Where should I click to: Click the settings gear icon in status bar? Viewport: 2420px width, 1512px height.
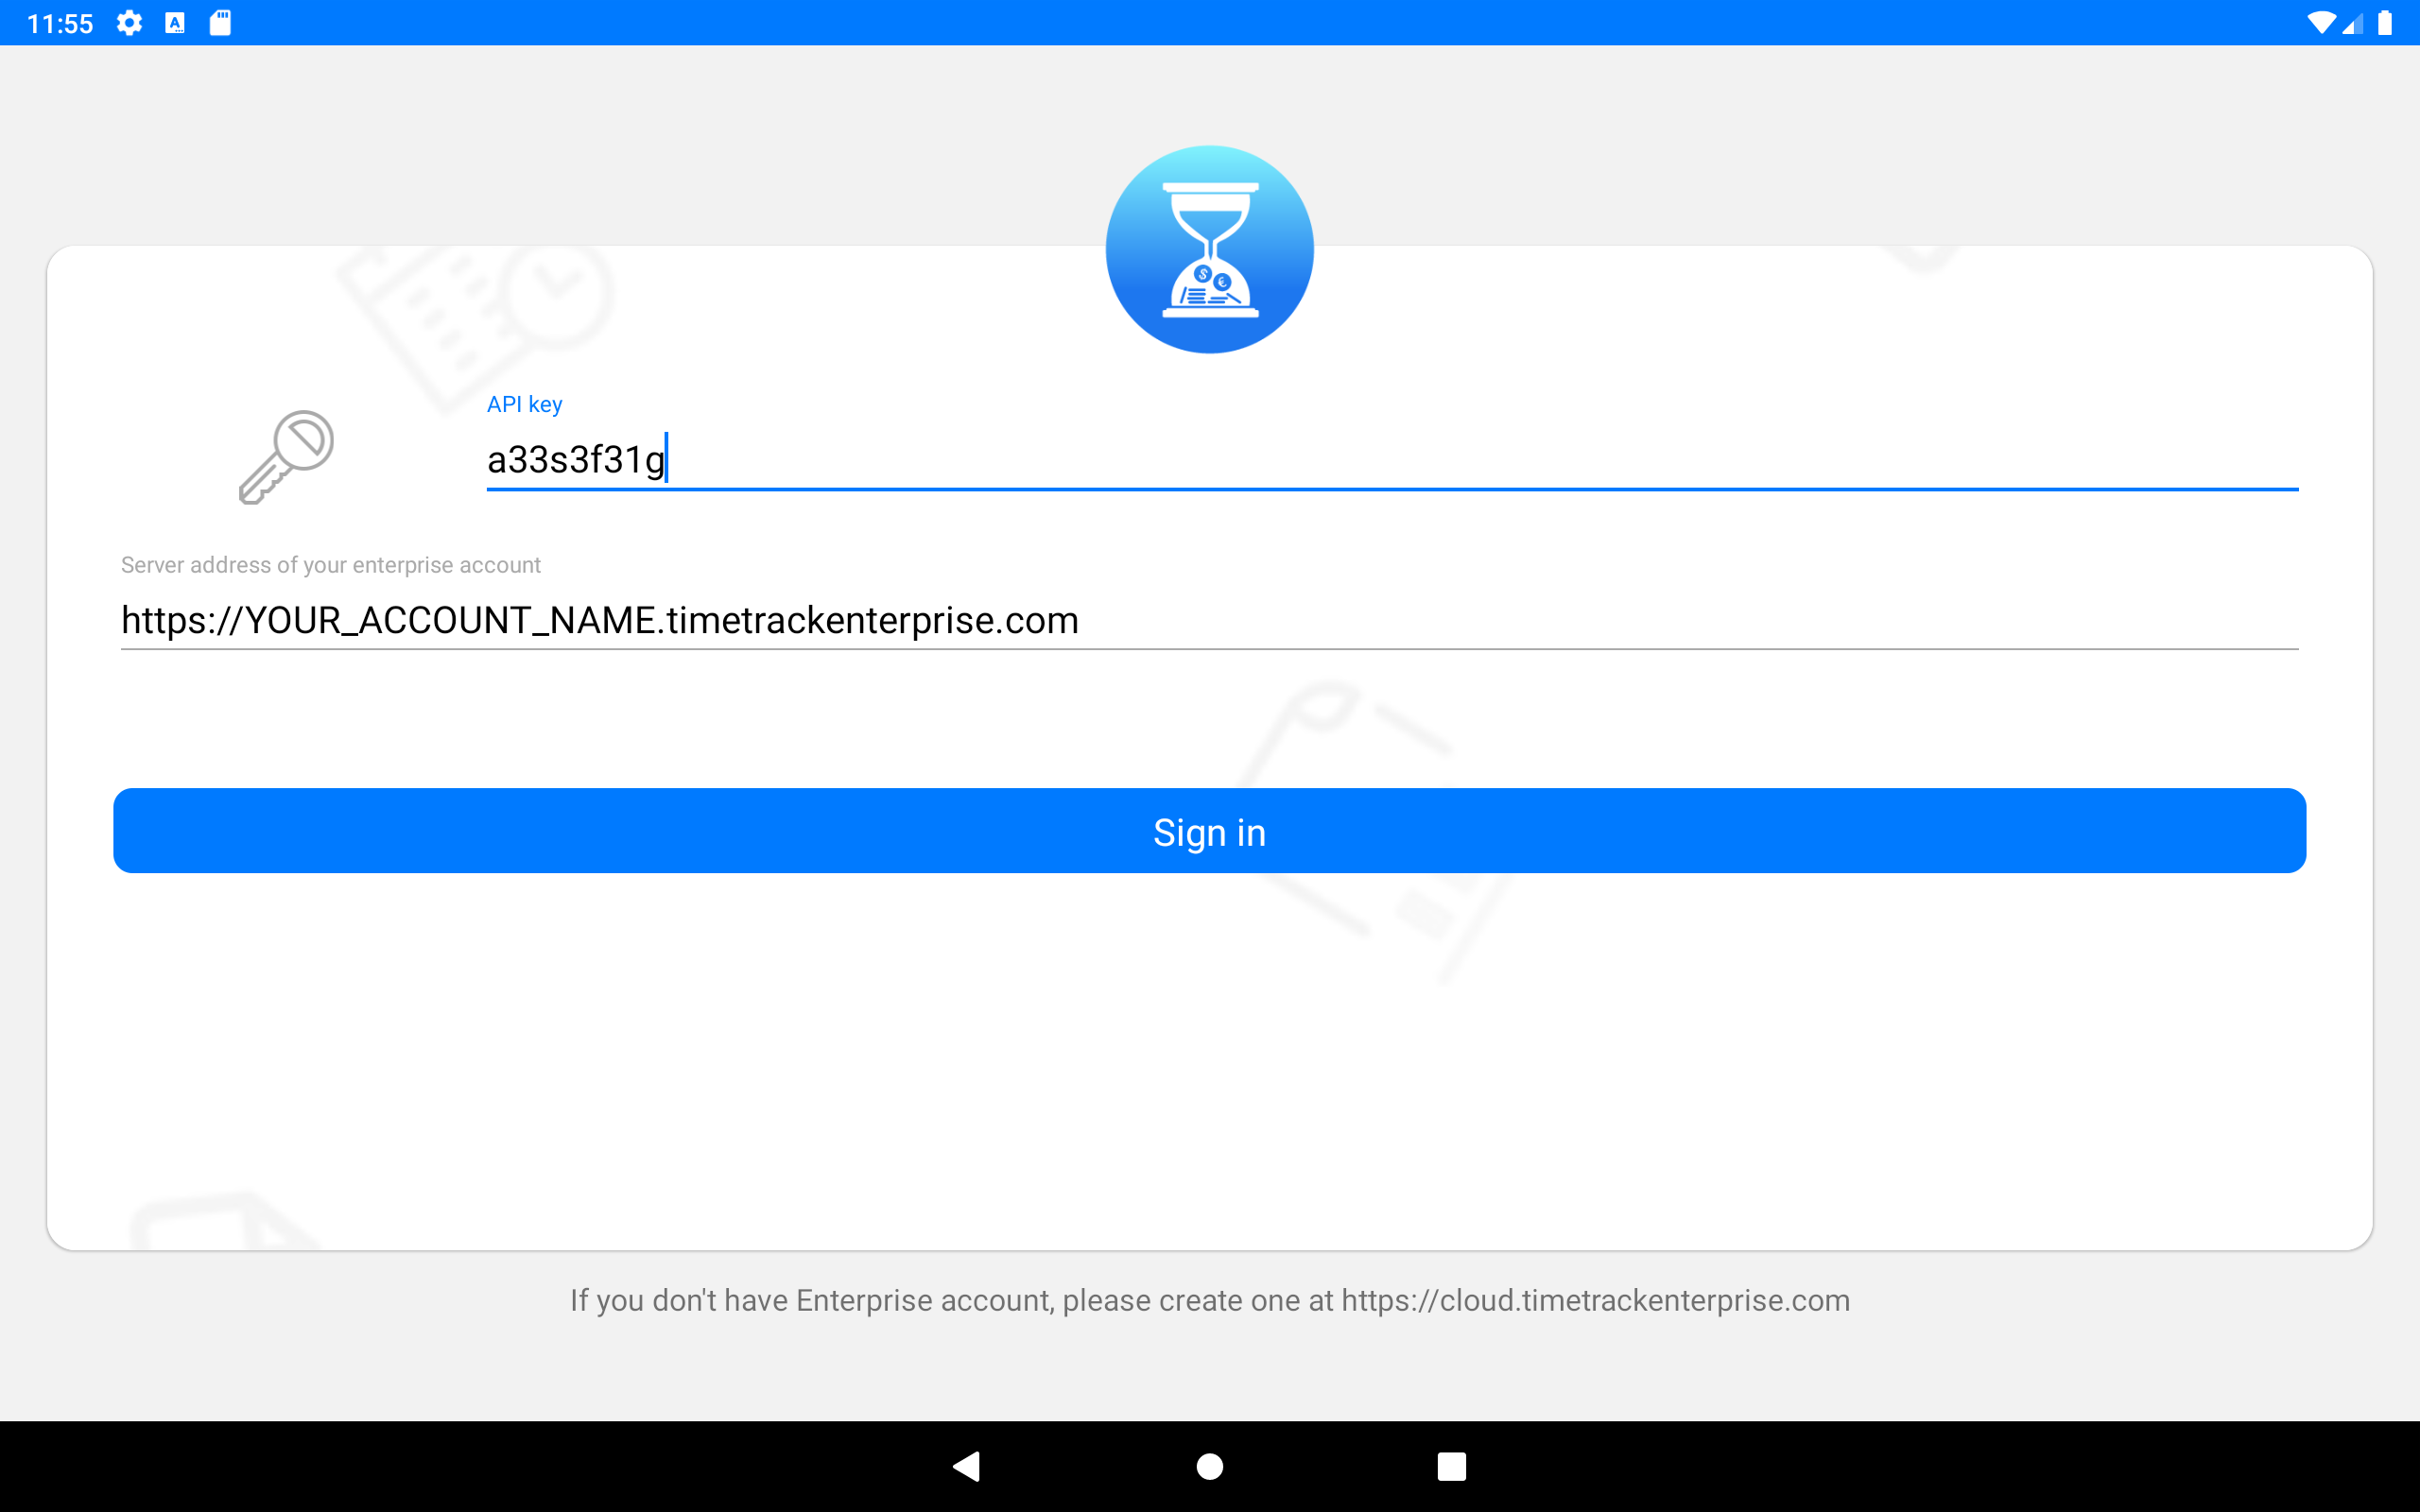tap(130, 23)
